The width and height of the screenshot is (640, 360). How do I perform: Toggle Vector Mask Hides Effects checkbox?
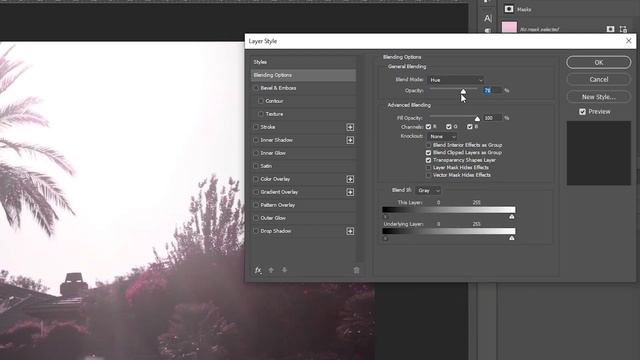[x=428, y=175]
